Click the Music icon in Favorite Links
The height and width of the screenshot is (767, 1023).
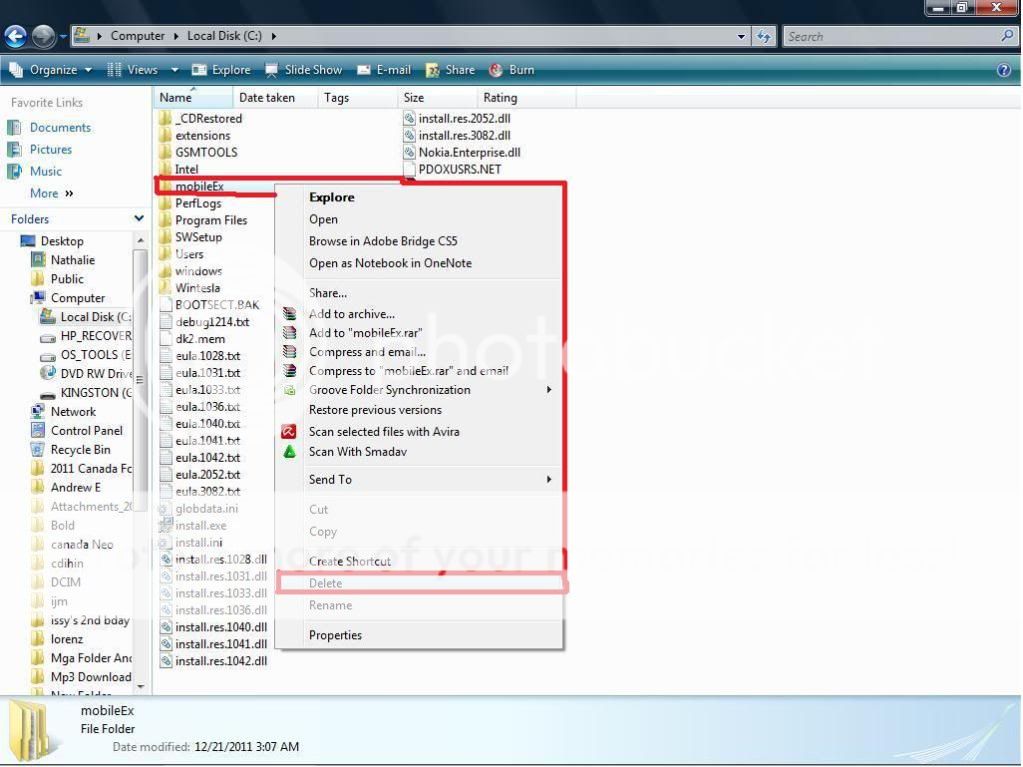point(14,172)
